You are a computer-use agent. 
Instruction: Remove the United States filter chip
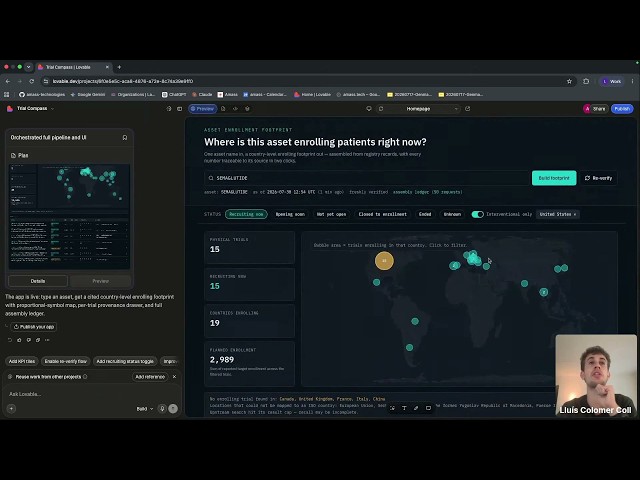[575, 214]
